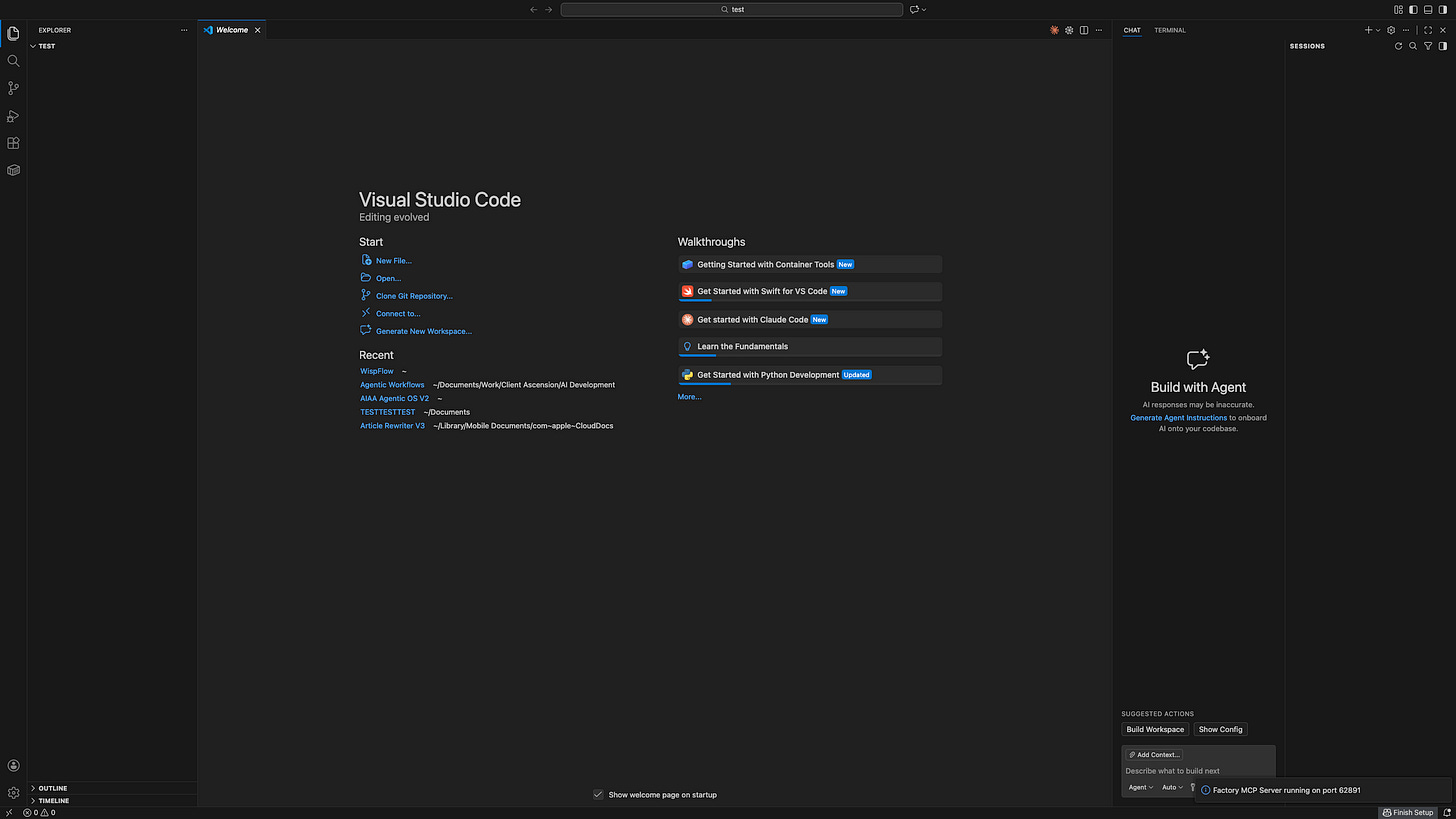The width and height of the screenshot is (1456, 819).
Task: Open editor more actions ellipsis
Action: tap(1099, 30)
